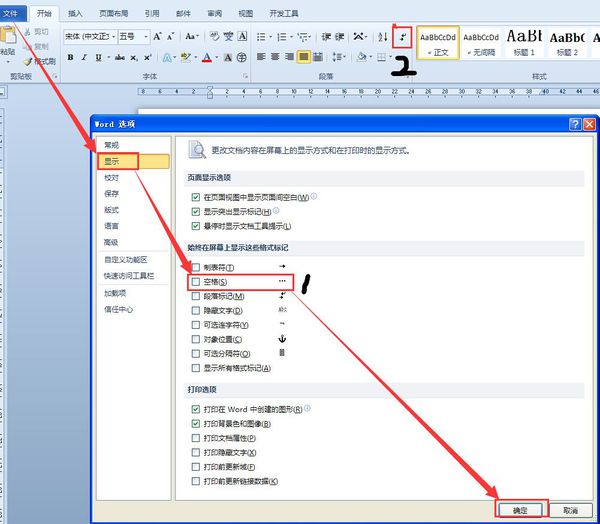Screen dimensions: 600x524
Task: Uncheck 打印背景色和图像(B) option
Action: pos(196,424)
